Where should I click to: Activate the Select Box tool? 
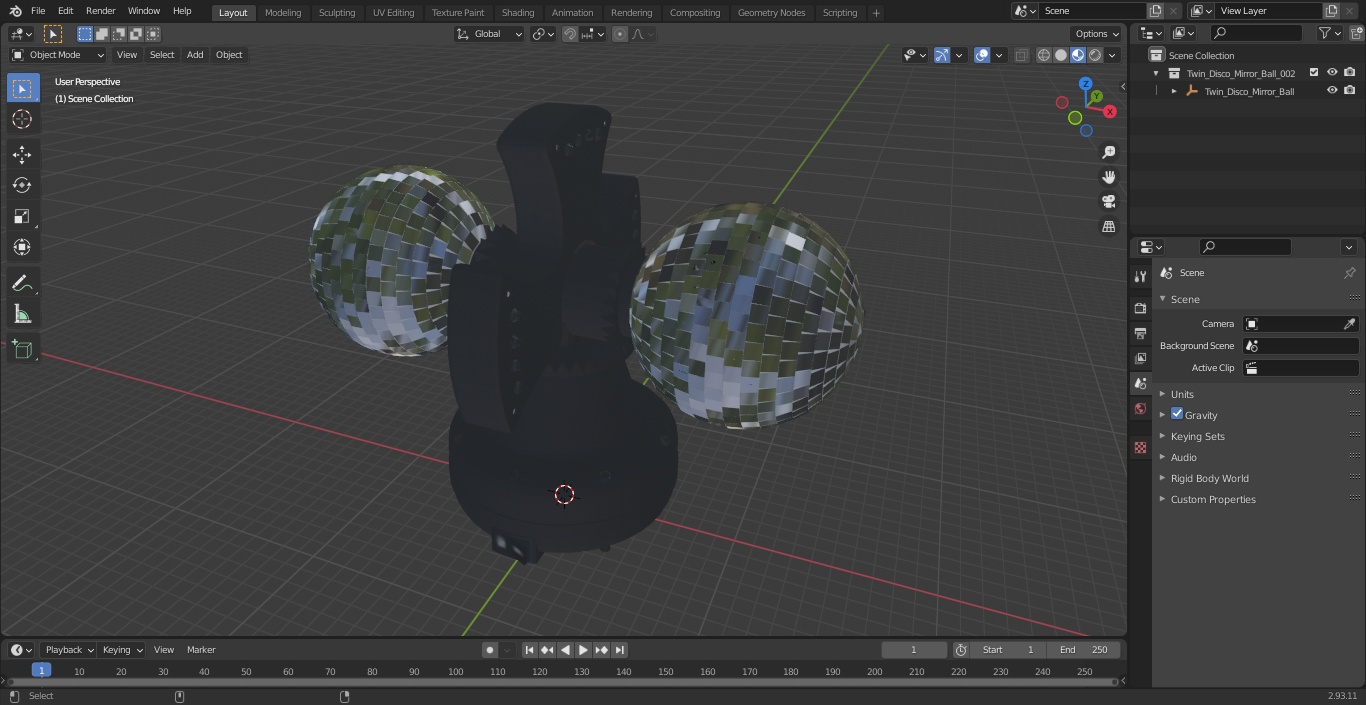pyautogui.click(x=22, y=88)
